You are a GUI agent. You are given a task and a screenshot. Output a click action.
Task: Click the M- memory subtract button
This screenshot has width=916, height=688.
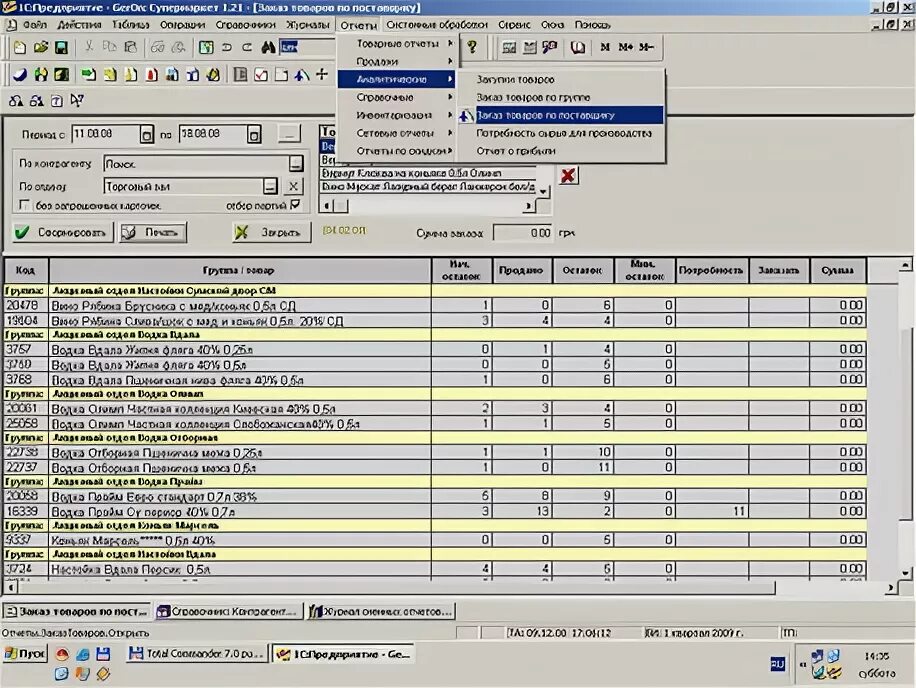[646, 47]
